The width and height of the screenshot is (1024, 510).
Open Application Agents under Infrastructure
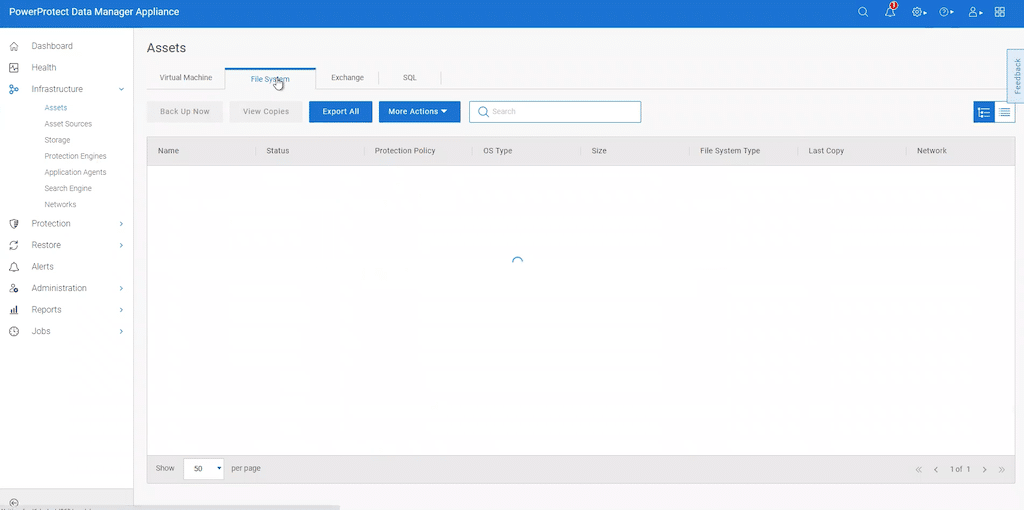pyautogui.click(x=75, y=172)
